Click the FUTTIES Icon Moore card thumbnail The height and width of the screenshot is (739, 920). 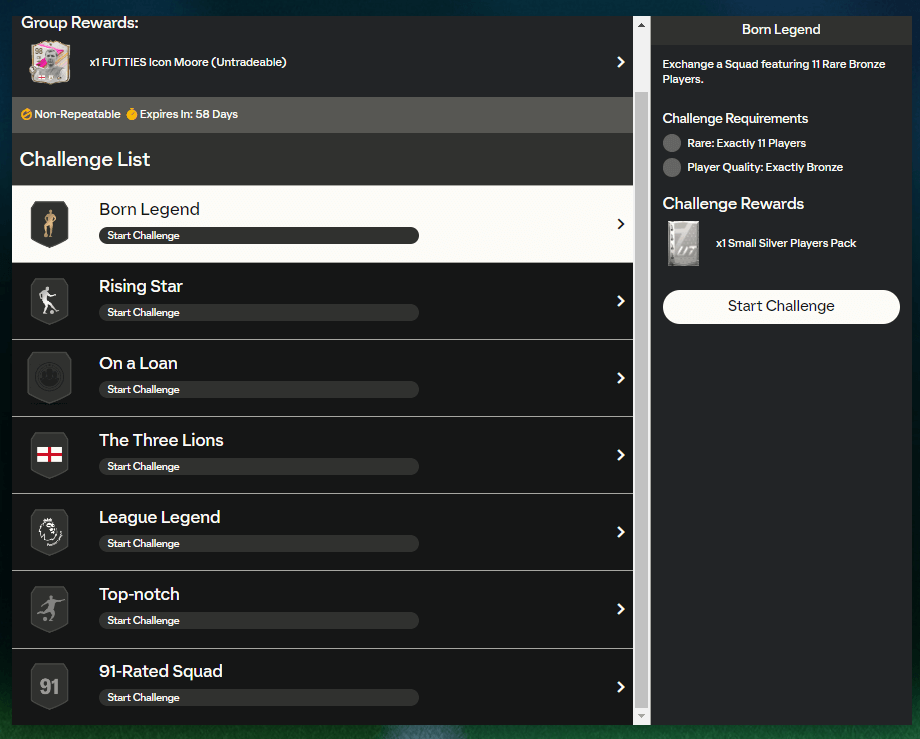[49, 62]
